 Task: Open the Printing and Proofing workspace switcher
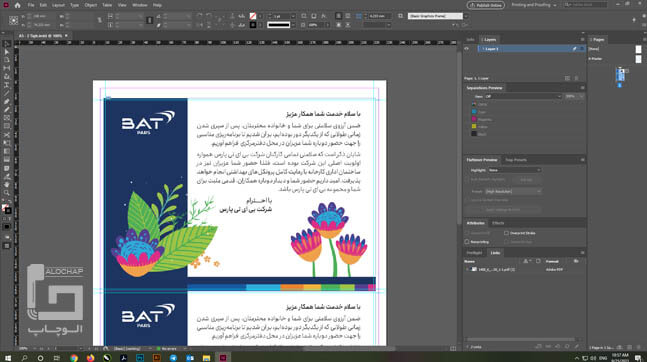tap(534, 5)
